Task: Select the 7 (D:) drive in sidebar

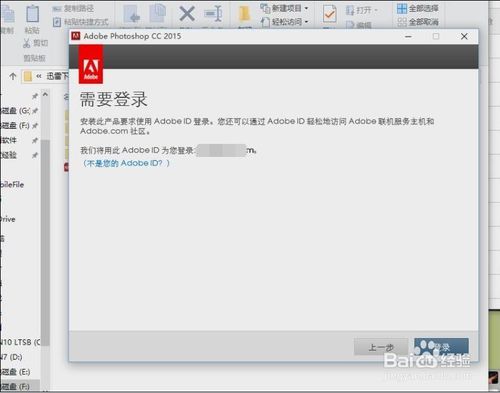Action: pos(11,357)
